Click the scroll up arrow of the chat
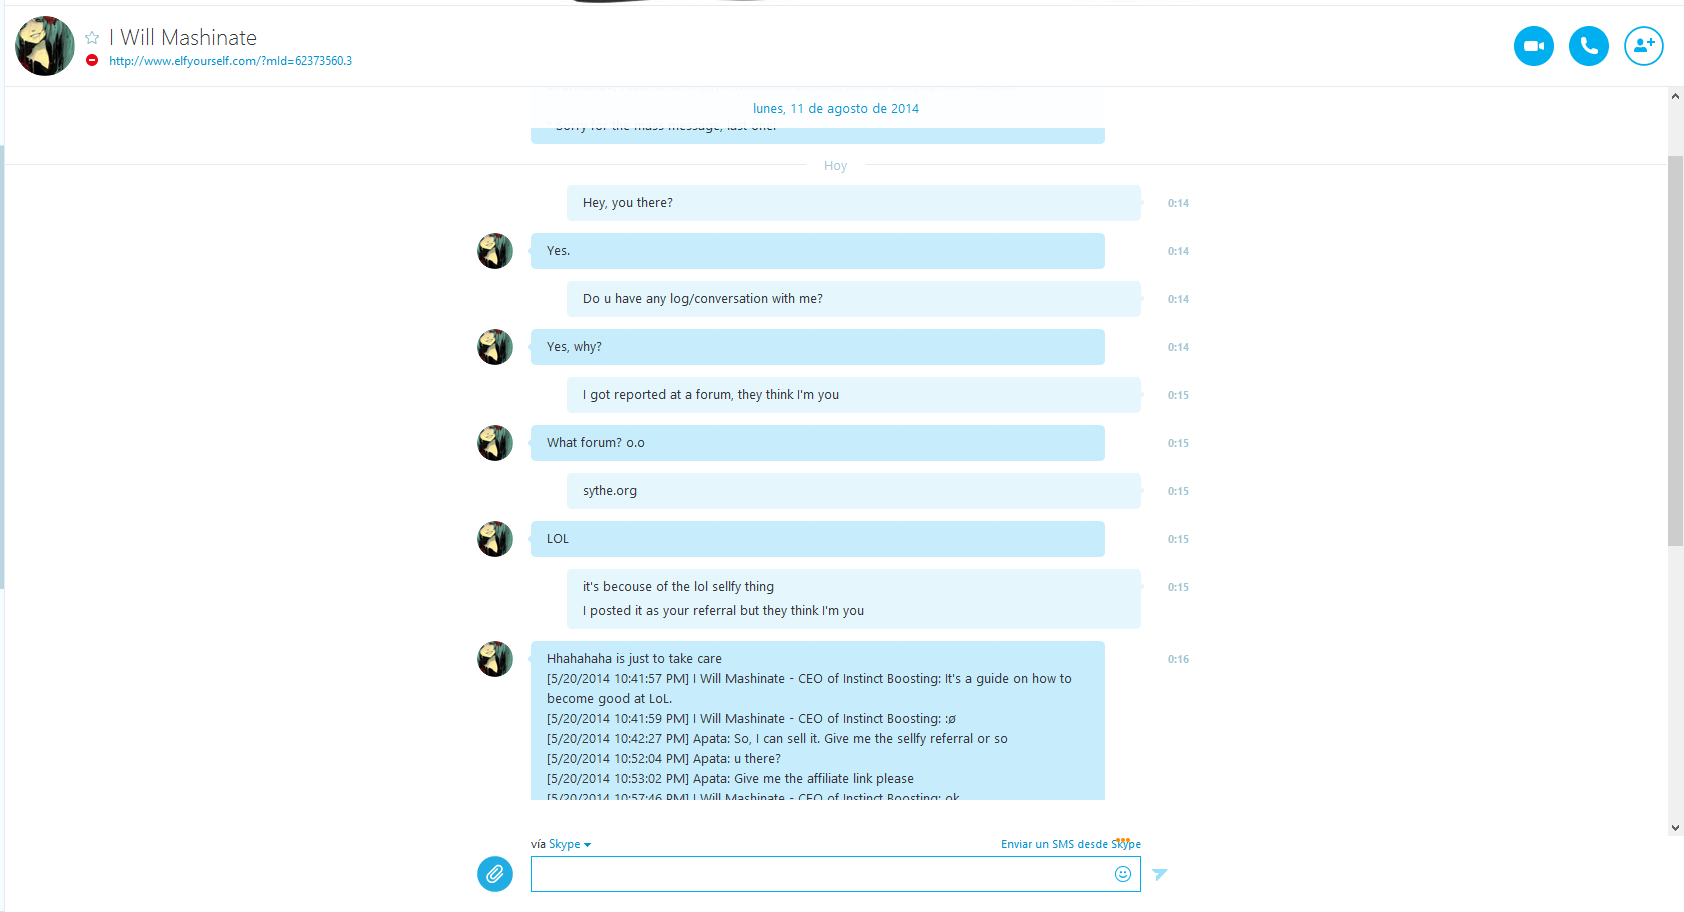Image resolution: width=1684 pixels, height=912 pixels. coord(1675,96)
